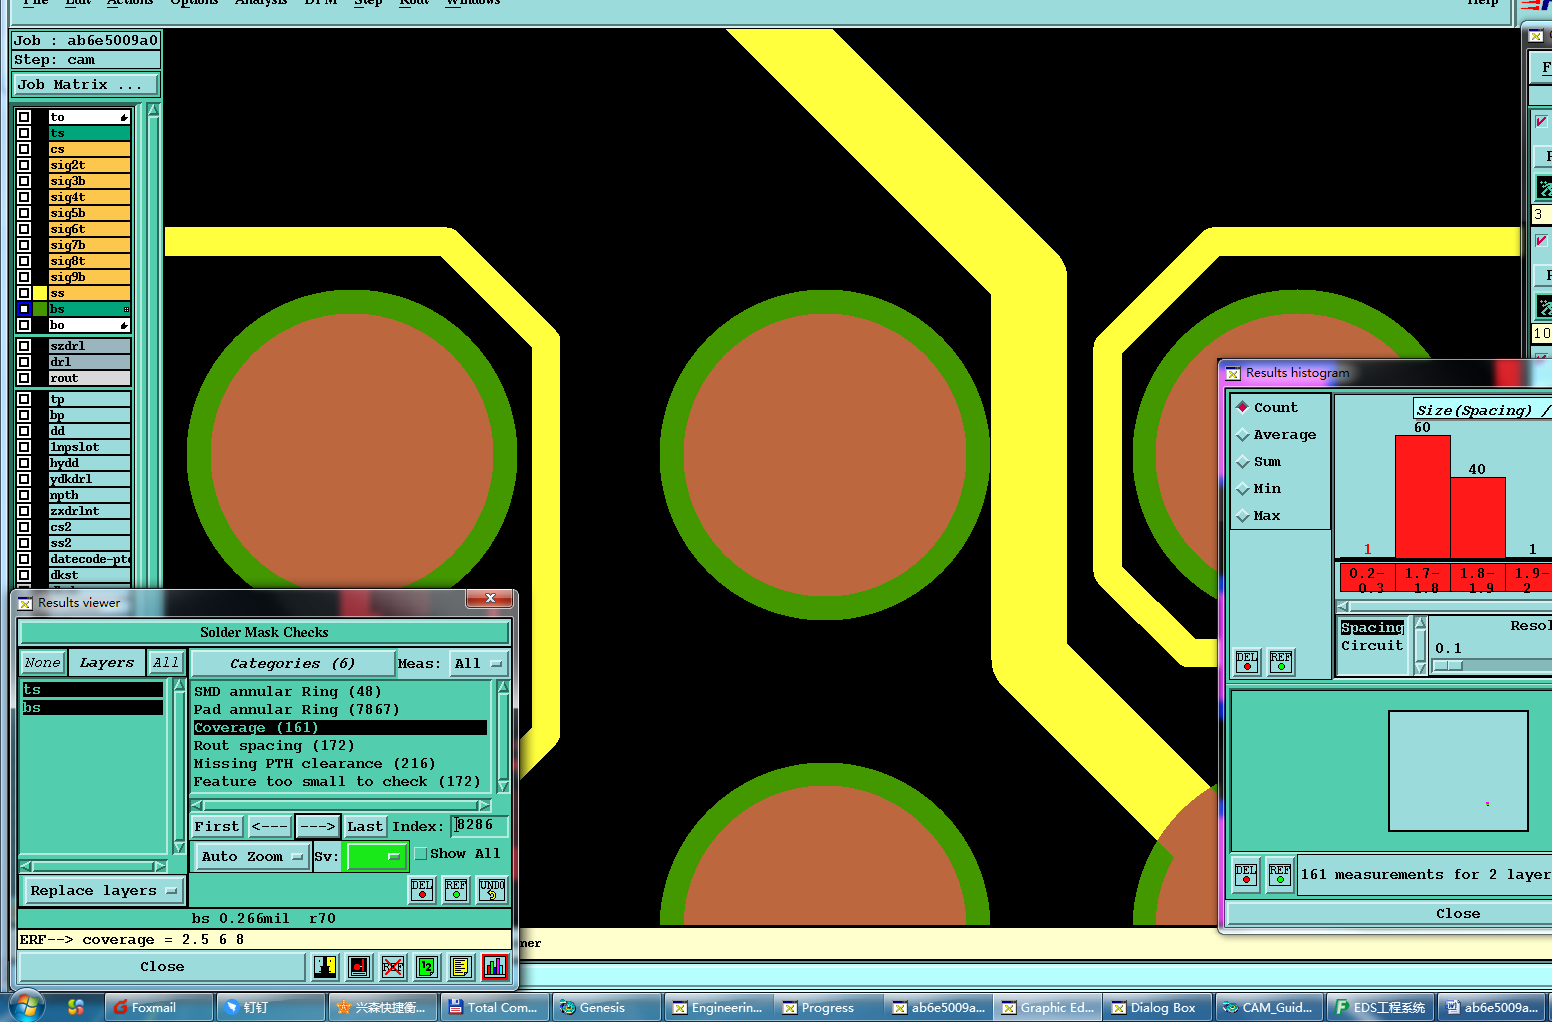Viewport: 1552px width, 1022px height.
Task: Switch to the Genesis taskbar window
Action: (x=606, y=1007)
